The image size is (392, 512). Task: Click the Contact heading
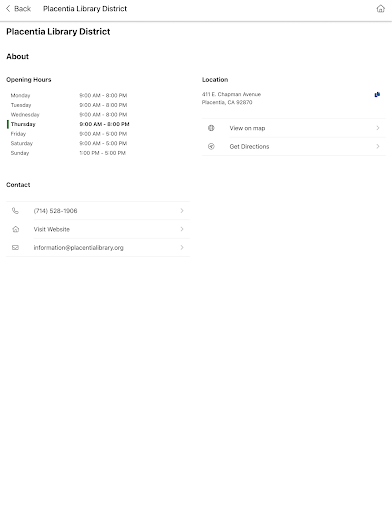(18, 185)
